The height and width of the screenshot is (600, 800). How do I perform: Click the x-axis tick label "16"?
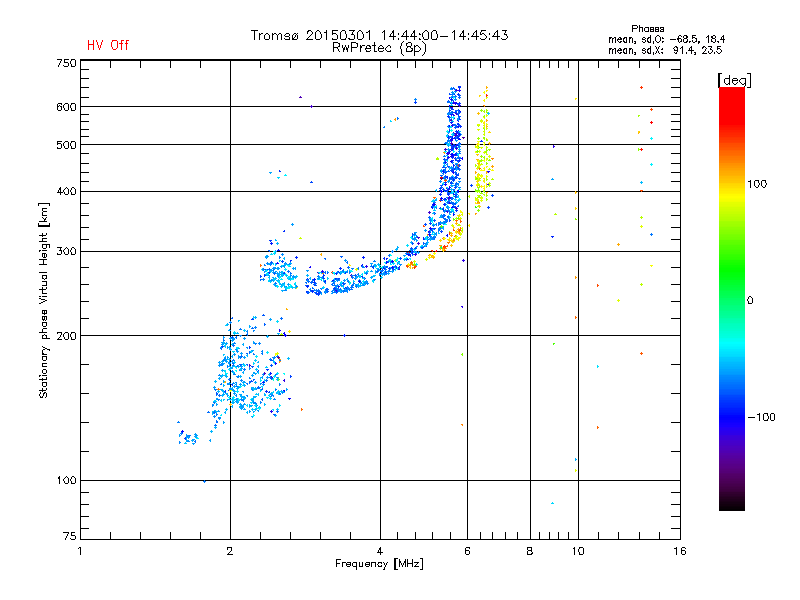pos(680,551)
